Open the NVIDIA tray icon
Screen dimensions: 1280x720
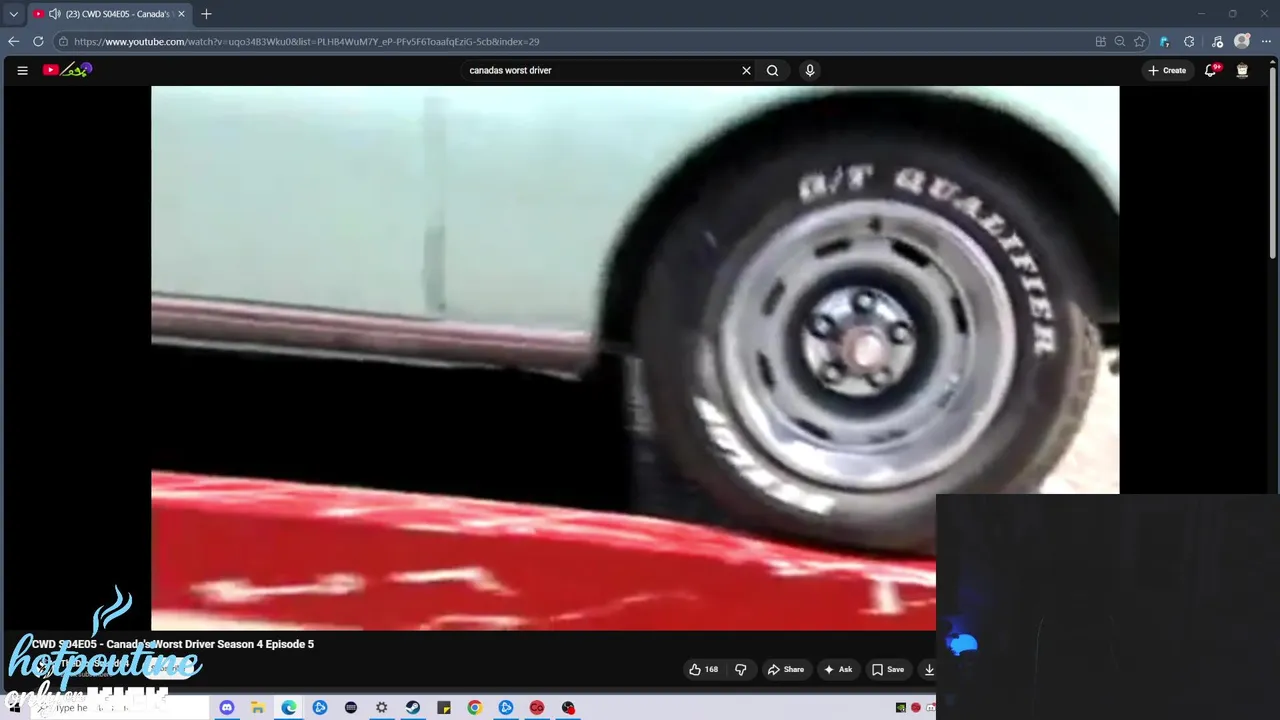[900, 707]
